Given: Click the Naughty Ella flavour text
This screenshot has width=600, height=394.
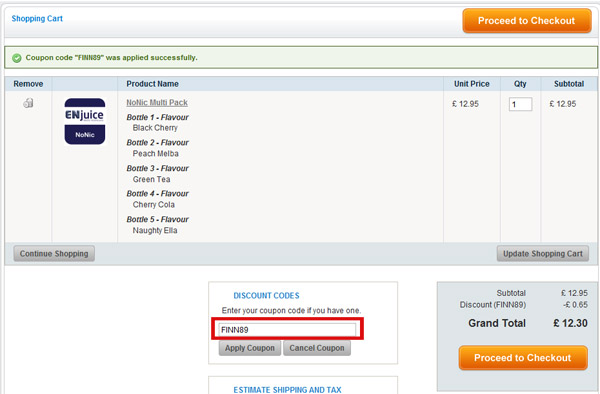Looking at the screenshot, I should click(x=155, y=230).
